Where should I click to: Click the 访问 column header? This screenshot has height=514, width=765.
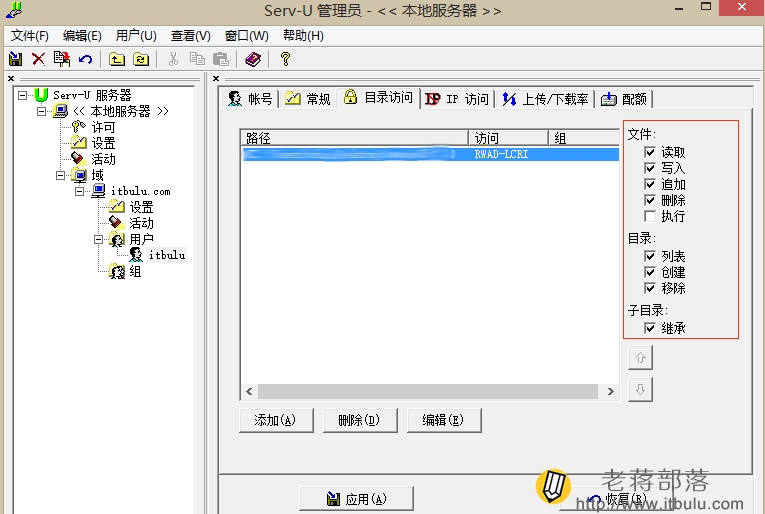coord(508,138)
